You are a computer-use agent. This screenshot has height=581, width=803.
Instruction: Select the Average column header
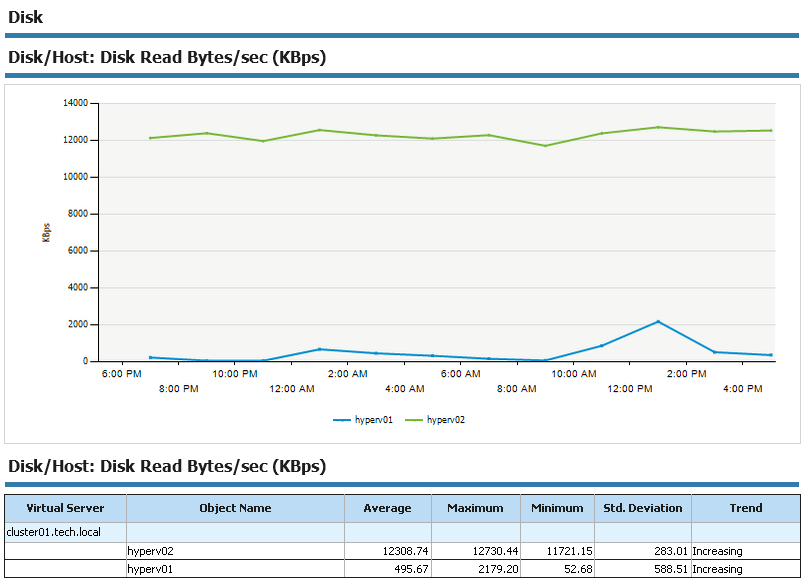pyautogui.click(x=388, y=508)
